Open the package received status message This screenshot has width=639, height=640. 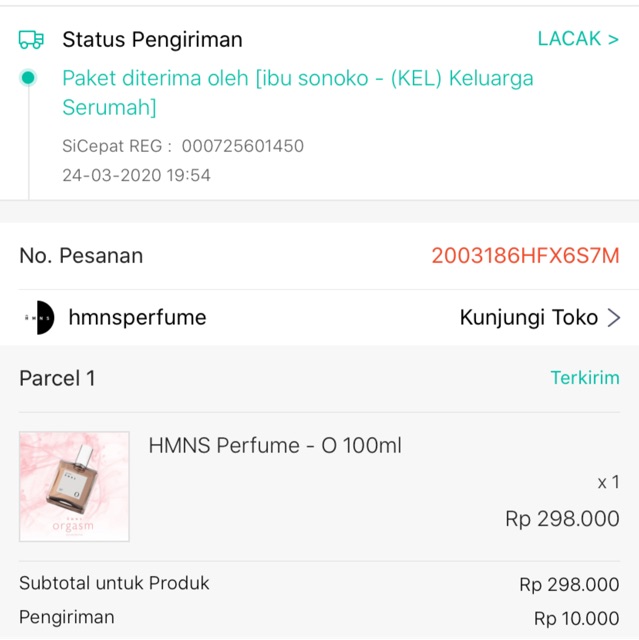coord(297,92)
